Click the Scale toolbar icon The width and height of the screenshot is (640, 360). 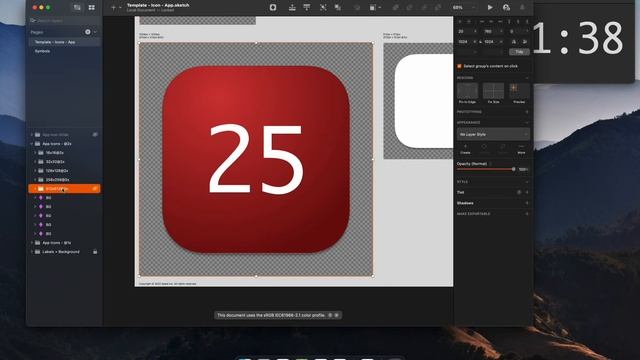[323, 7]
